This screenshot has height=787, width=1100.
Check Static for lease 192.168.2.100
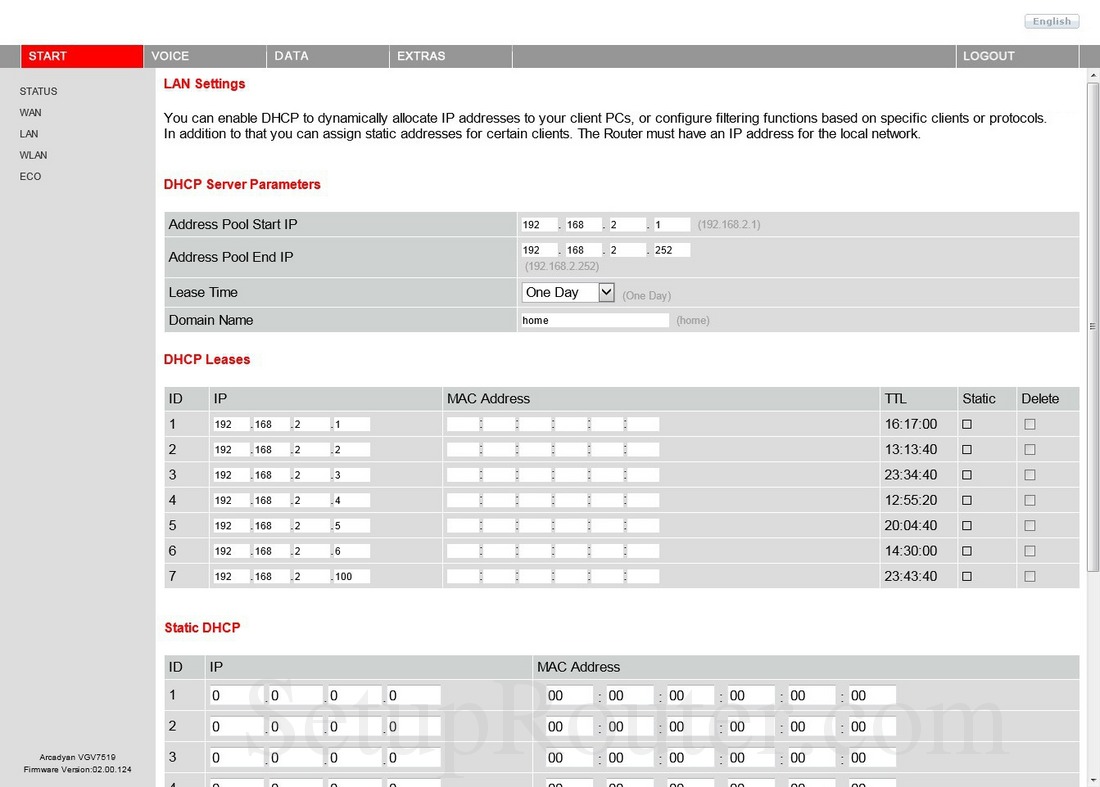click(x=967, y=577)
